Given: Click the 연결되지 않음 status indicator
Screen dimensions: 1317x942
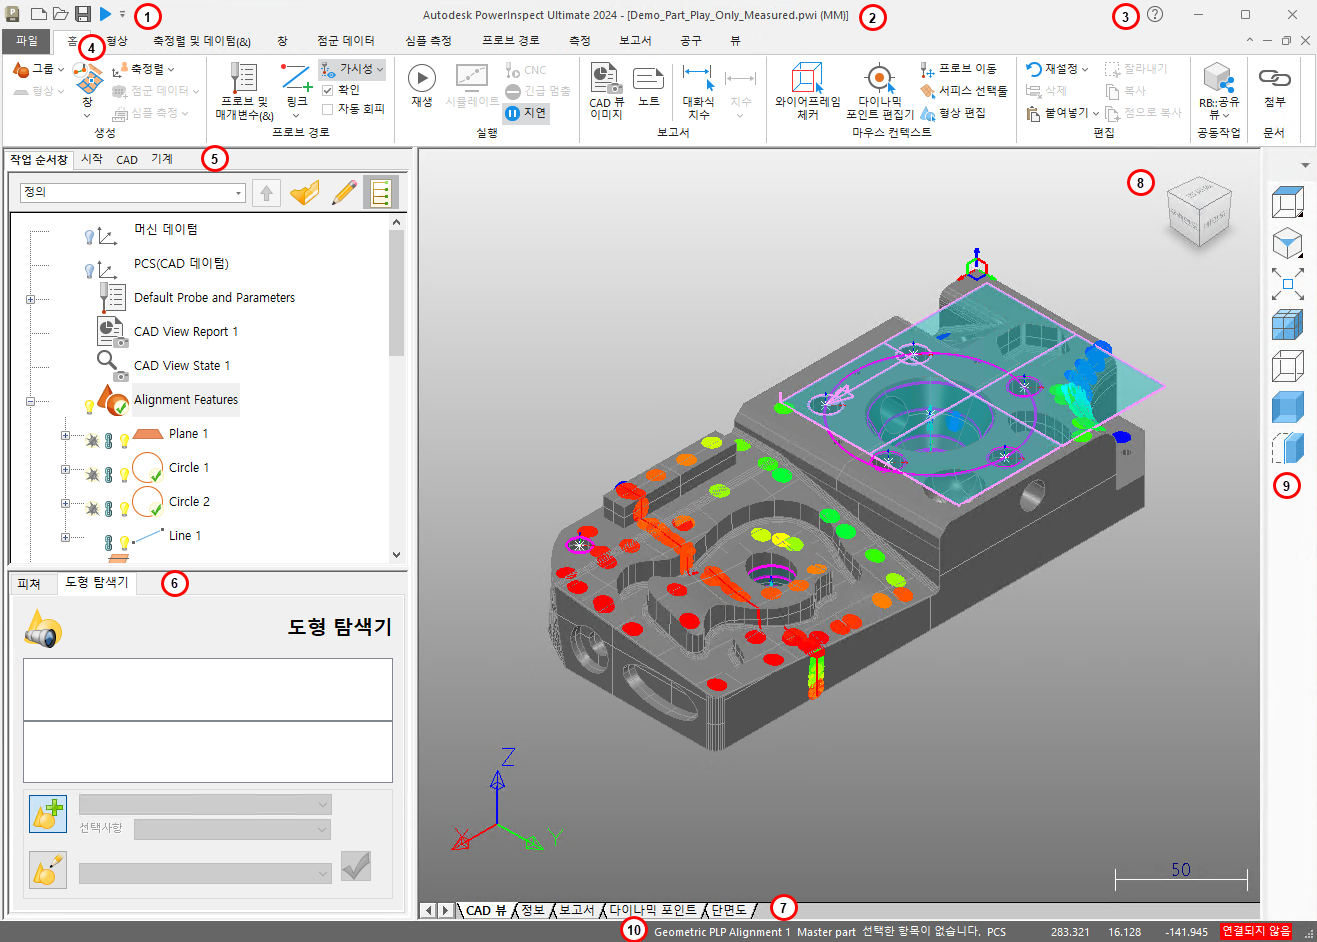Looking at the screenshot, I should click(x=1256, y=931).
